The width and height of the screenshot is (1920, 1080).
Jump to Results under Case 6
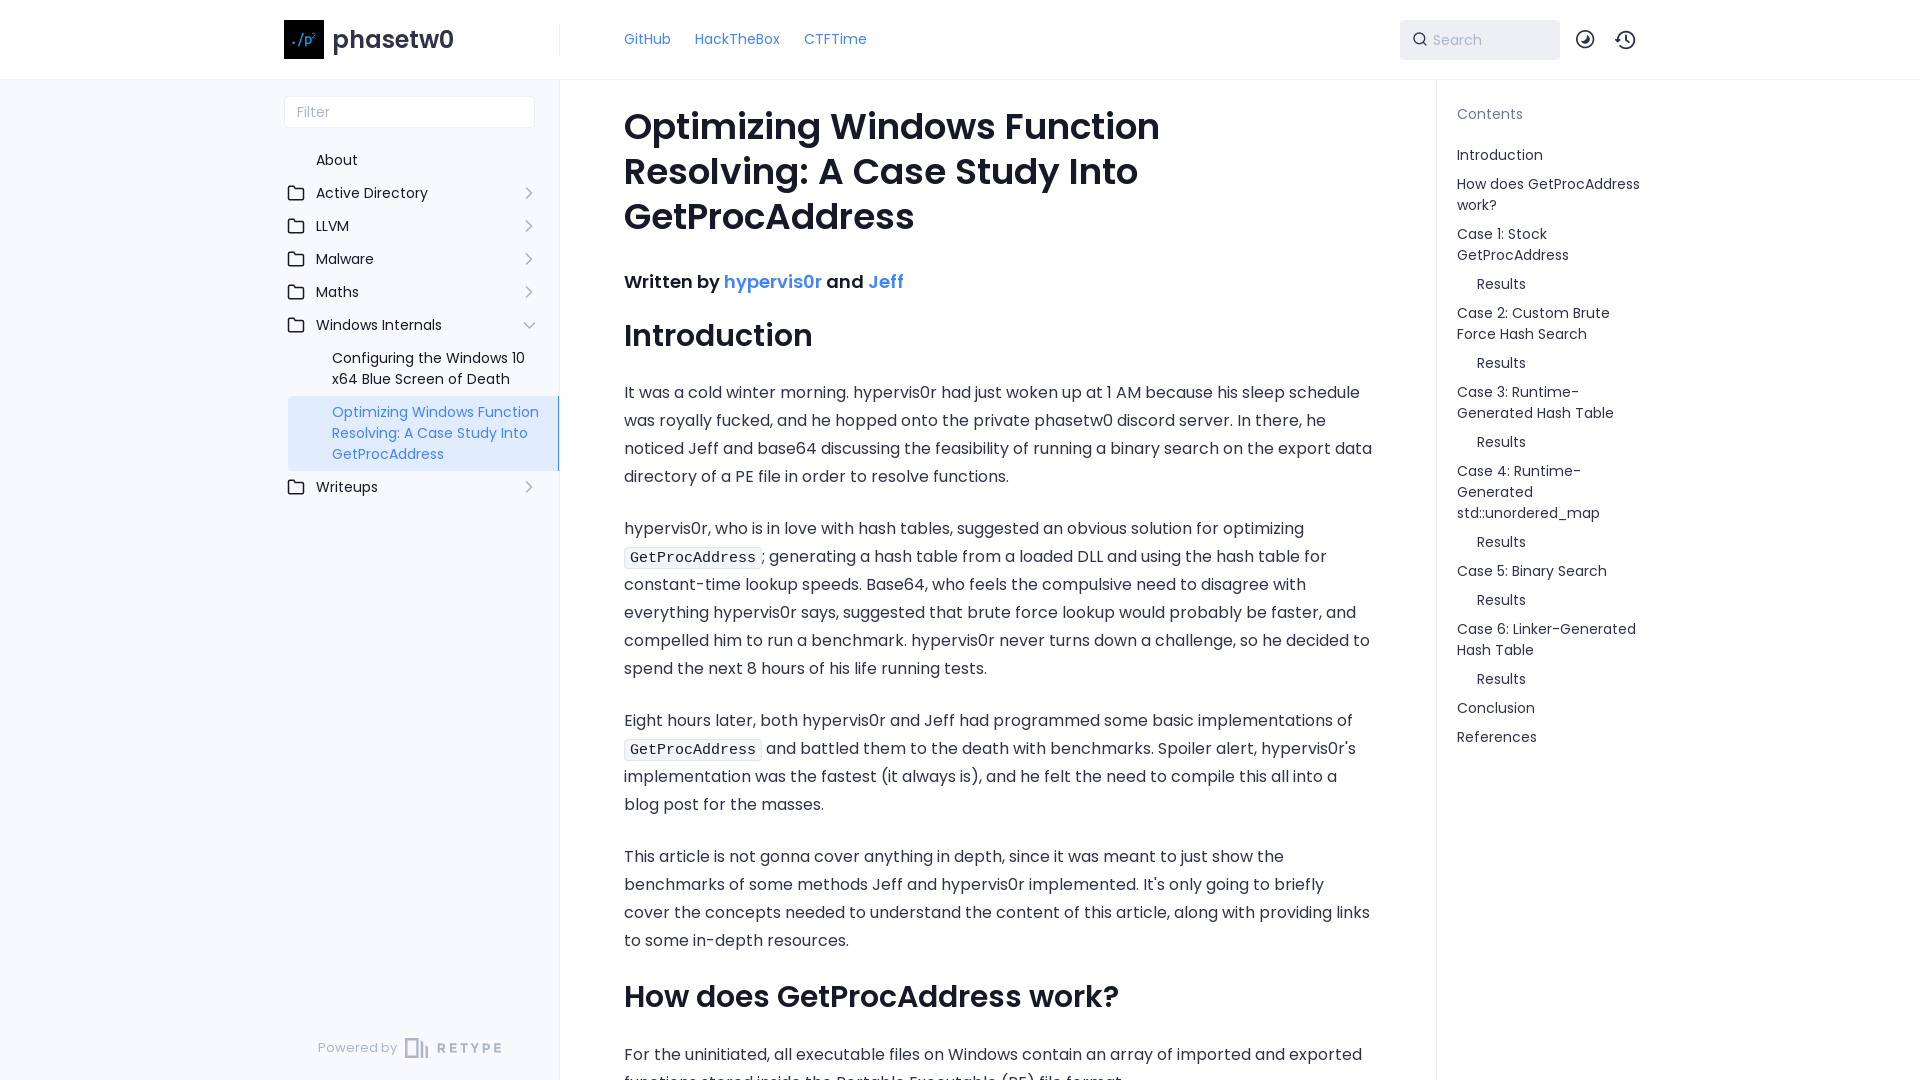tap(1501, 679)
